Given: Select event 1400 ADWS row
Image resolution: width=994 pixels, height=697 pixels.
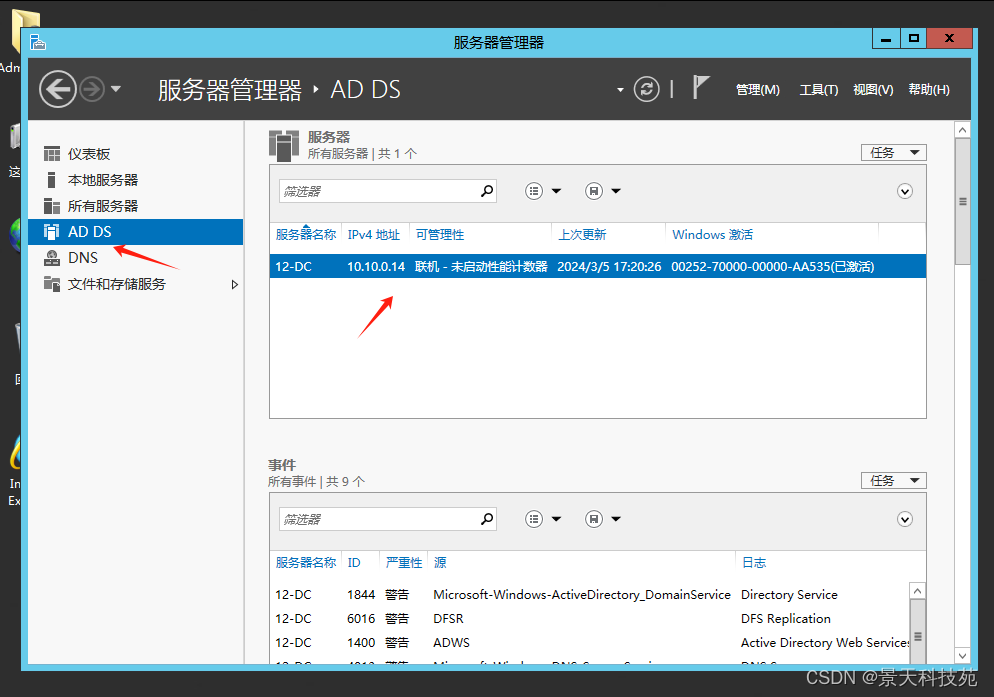Looking at the screenshot, I should point(590,643).
